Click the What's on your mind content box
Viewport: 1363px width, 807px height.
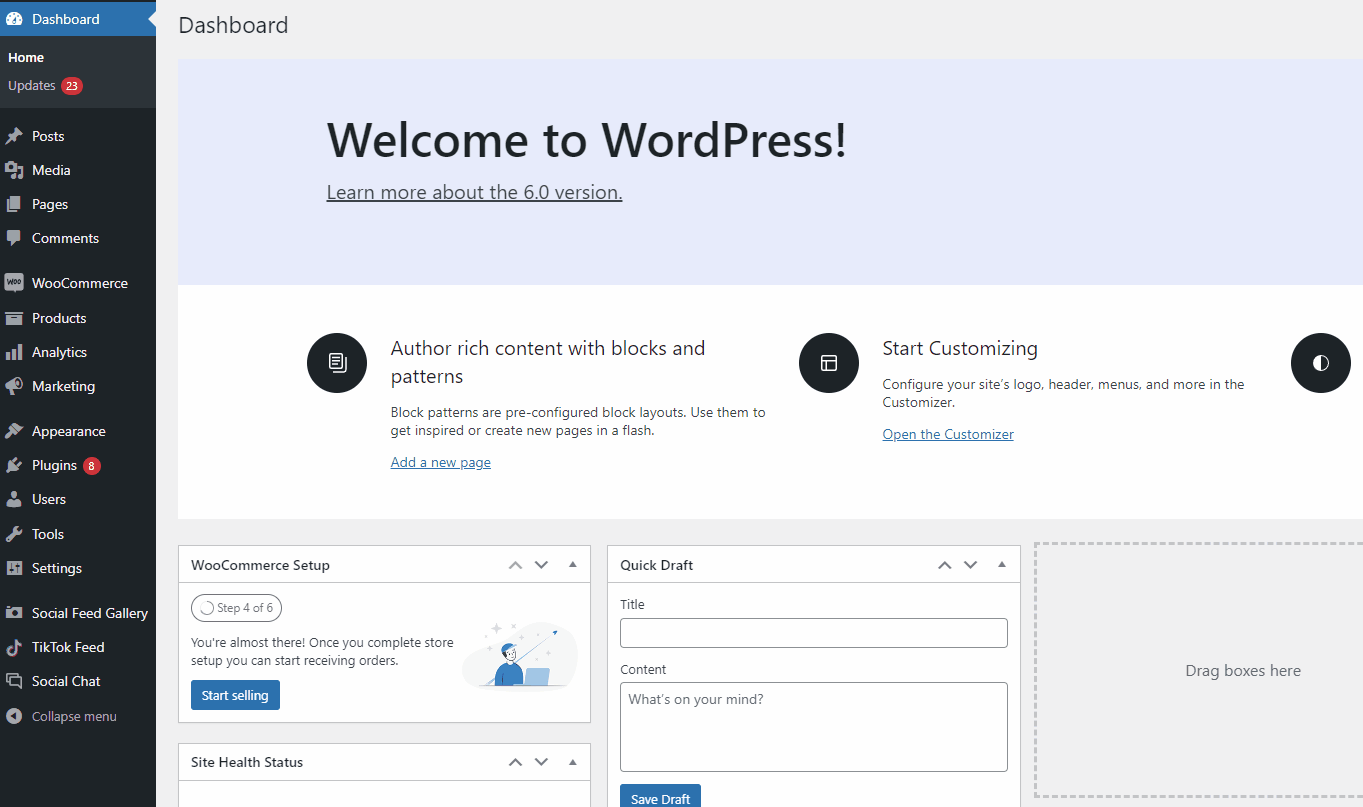(813, 727)
